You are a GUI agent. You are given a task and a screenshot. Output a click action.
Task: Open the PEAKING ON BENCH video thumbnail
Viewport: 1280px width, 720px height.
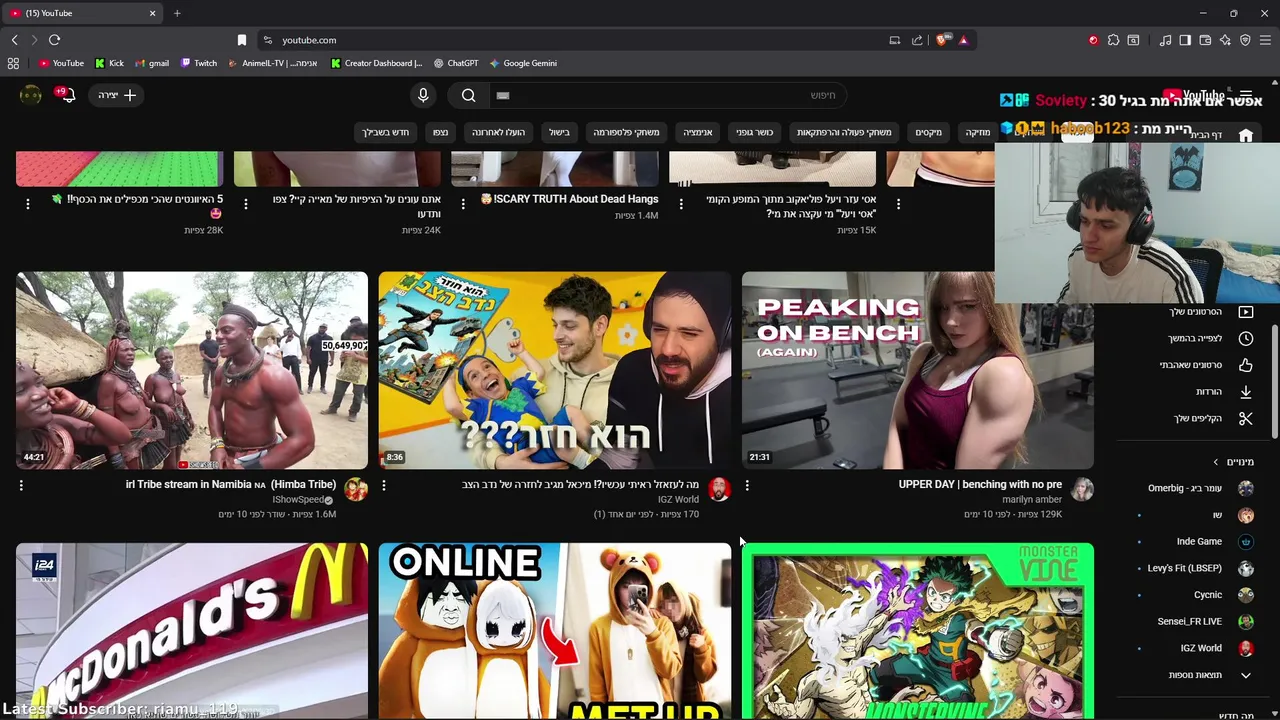pyautogui.click(x=918, y=370)
